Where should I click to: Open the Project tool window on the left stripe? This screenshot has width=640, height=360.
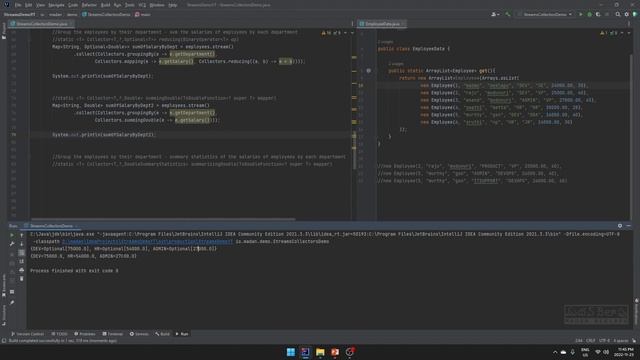point(4,31)
